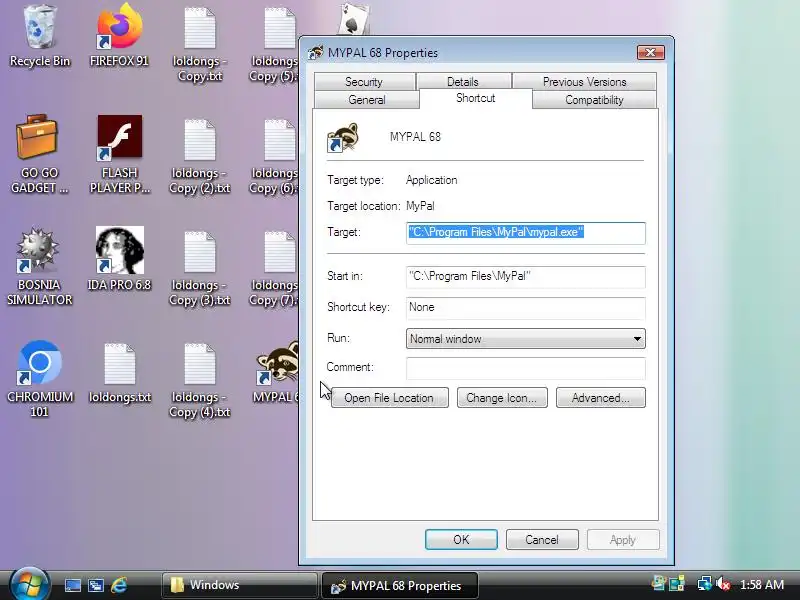Switch to the Details tab

pyautogui.click(x=463, y=82)
